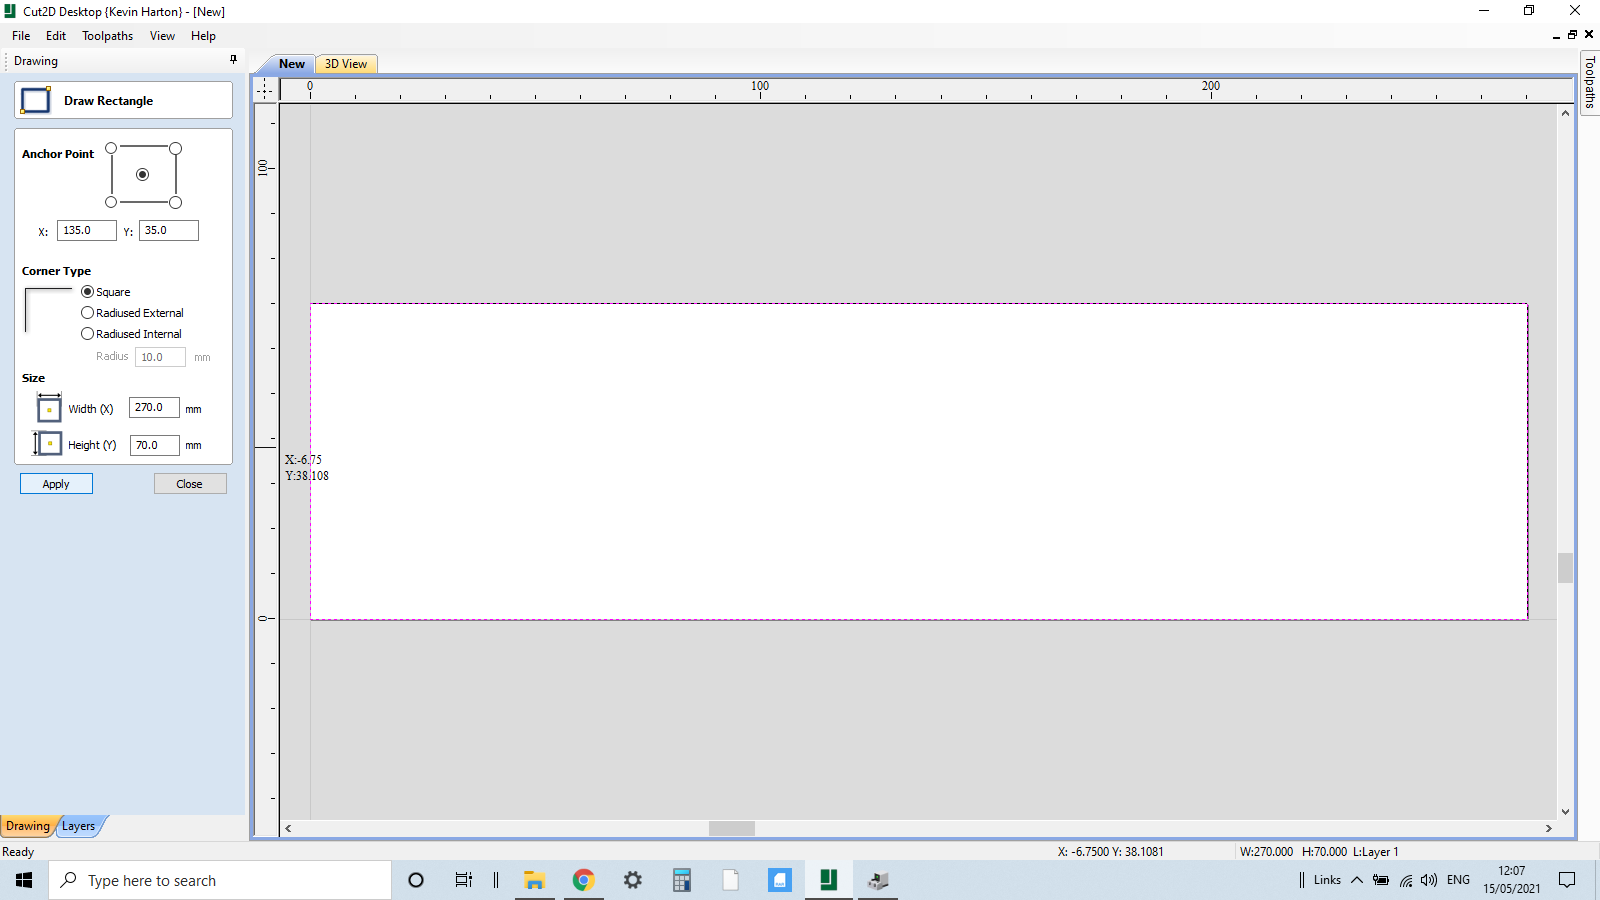Click the Width (X) size icon
The image size is (1600, 900).
coord(49,408)
